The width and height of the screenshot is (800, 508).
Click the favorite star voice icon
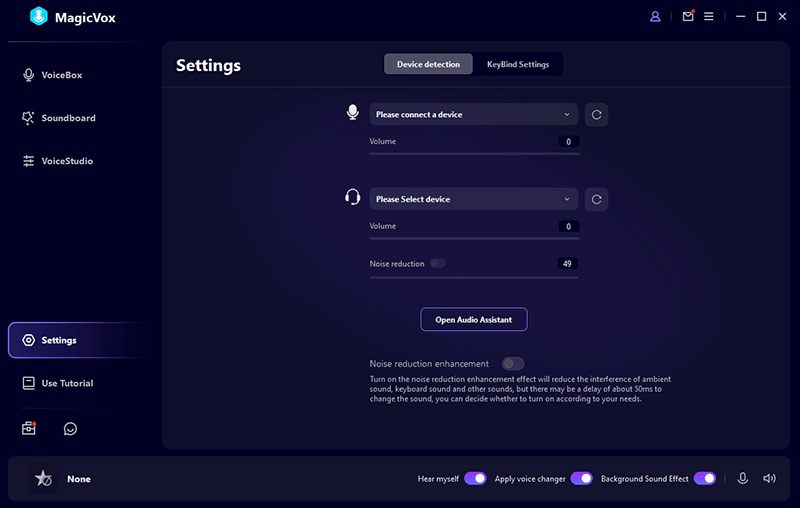click(43, 479)
